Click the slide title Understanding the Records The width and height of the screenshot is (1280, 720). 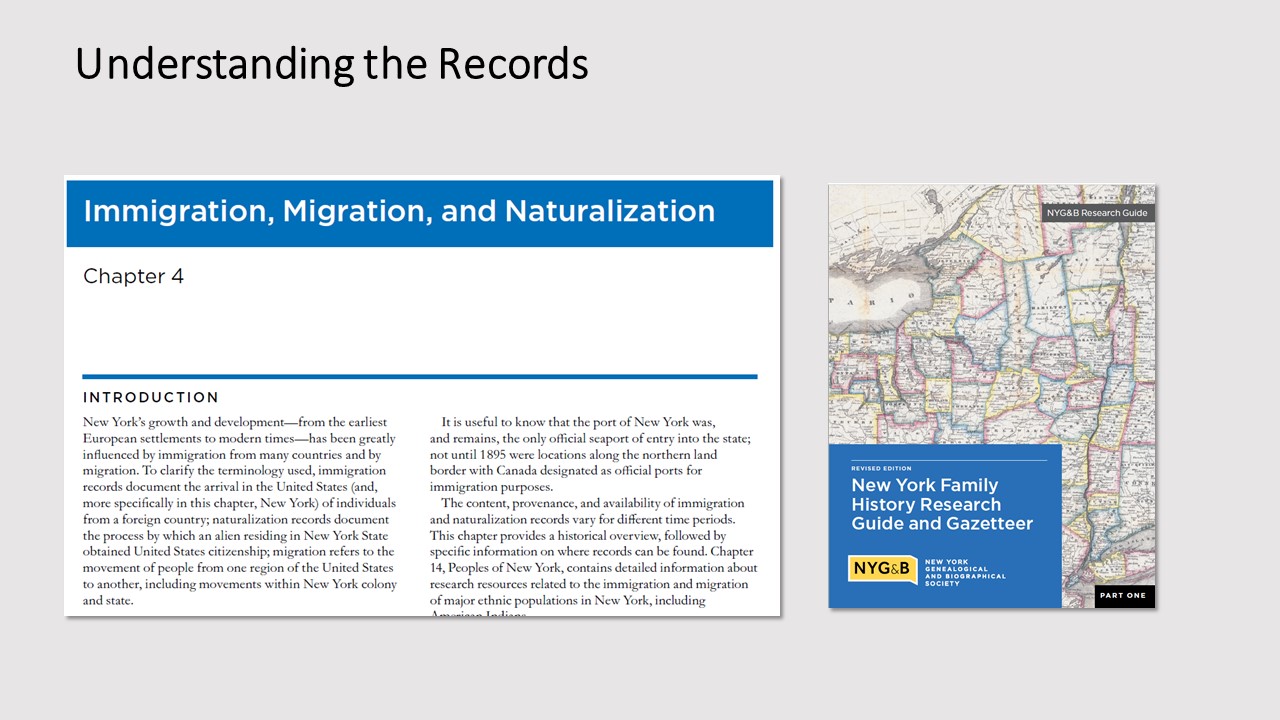[x=331, y=64]
